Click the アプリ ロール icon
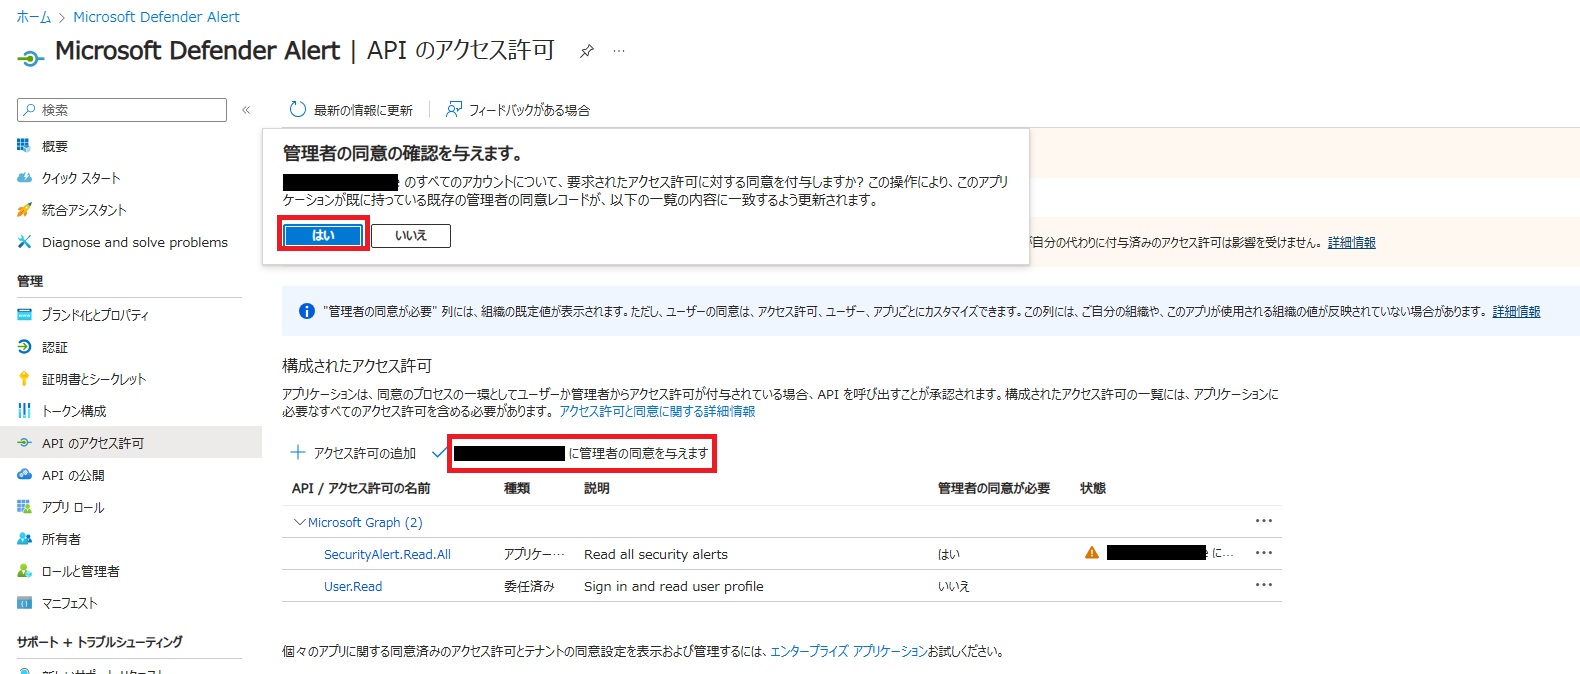Image resolution: width=1580 pixels, height=674 pixels. click(x=24, y=507)
